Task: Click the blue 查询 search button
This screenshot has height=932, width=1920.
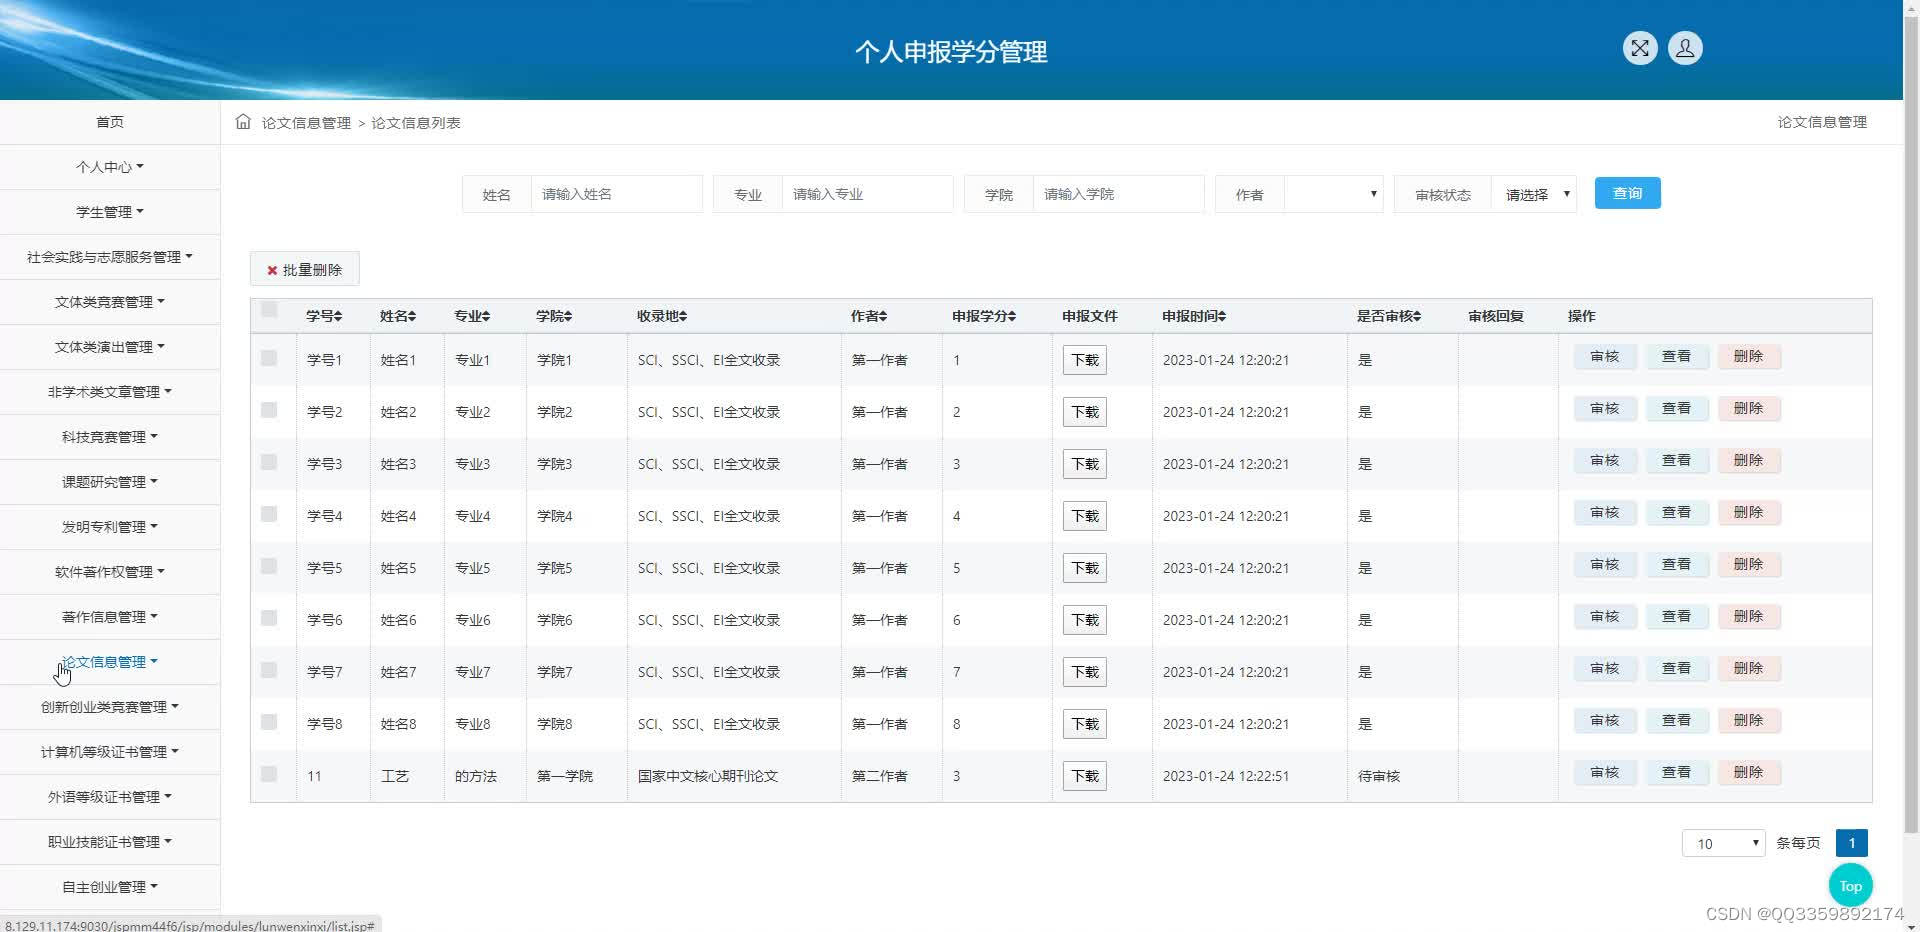Action: point(1627,193)
